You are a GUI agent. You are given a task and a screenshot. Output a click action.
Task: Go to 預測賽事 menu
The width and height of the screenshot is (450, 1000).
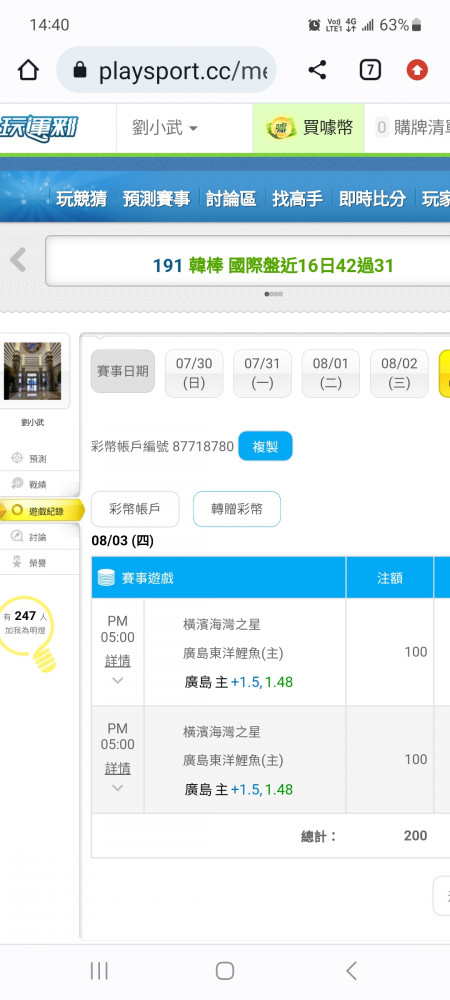[x=156, y=198]
